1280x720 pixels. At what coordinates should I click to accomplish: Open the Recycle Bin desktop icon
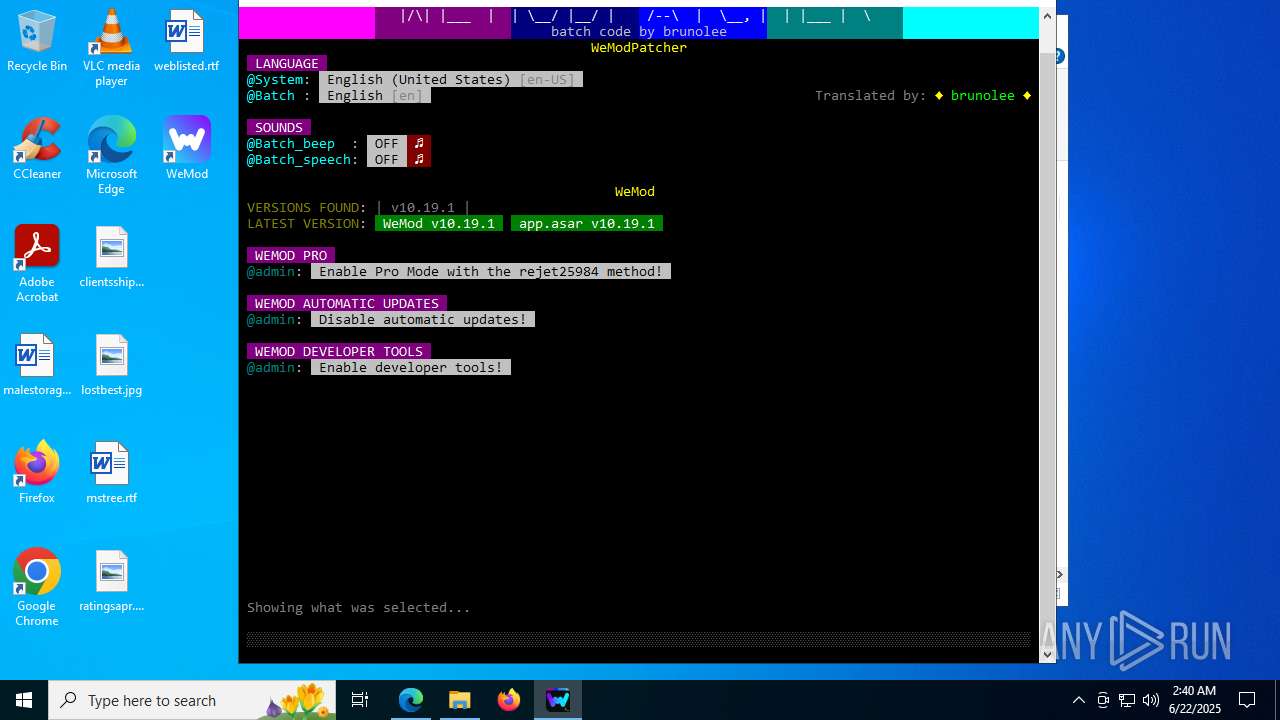37,41
